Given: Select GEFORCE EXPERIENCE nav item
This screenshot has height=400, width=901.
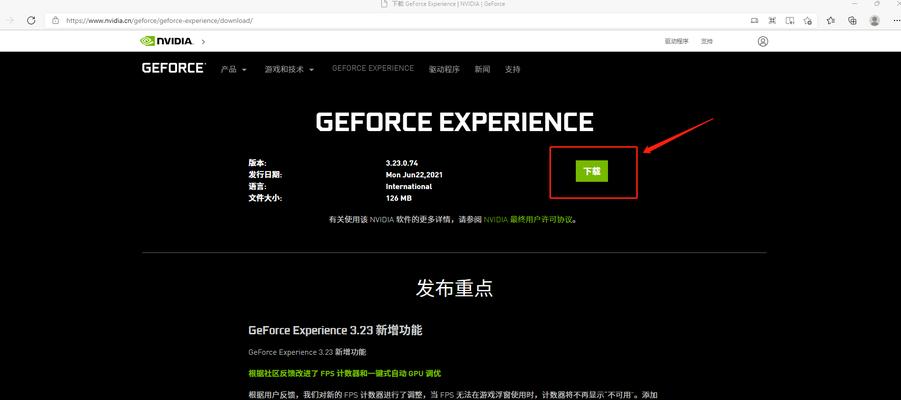Looking at the screenshot, I should coord(373,68).
